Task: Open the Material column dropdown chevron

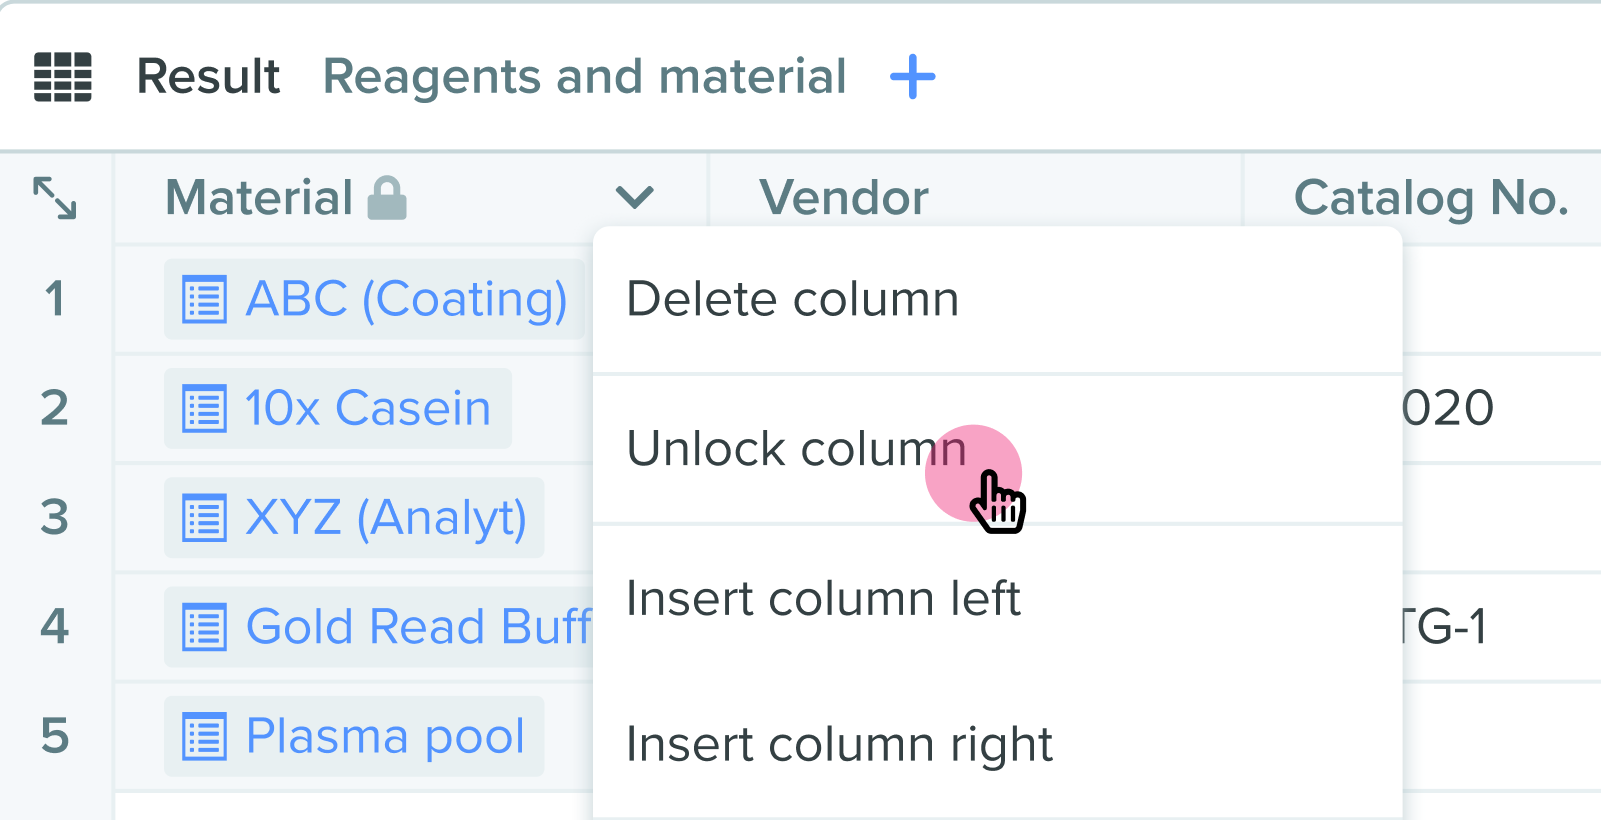Action: point(635,197)
